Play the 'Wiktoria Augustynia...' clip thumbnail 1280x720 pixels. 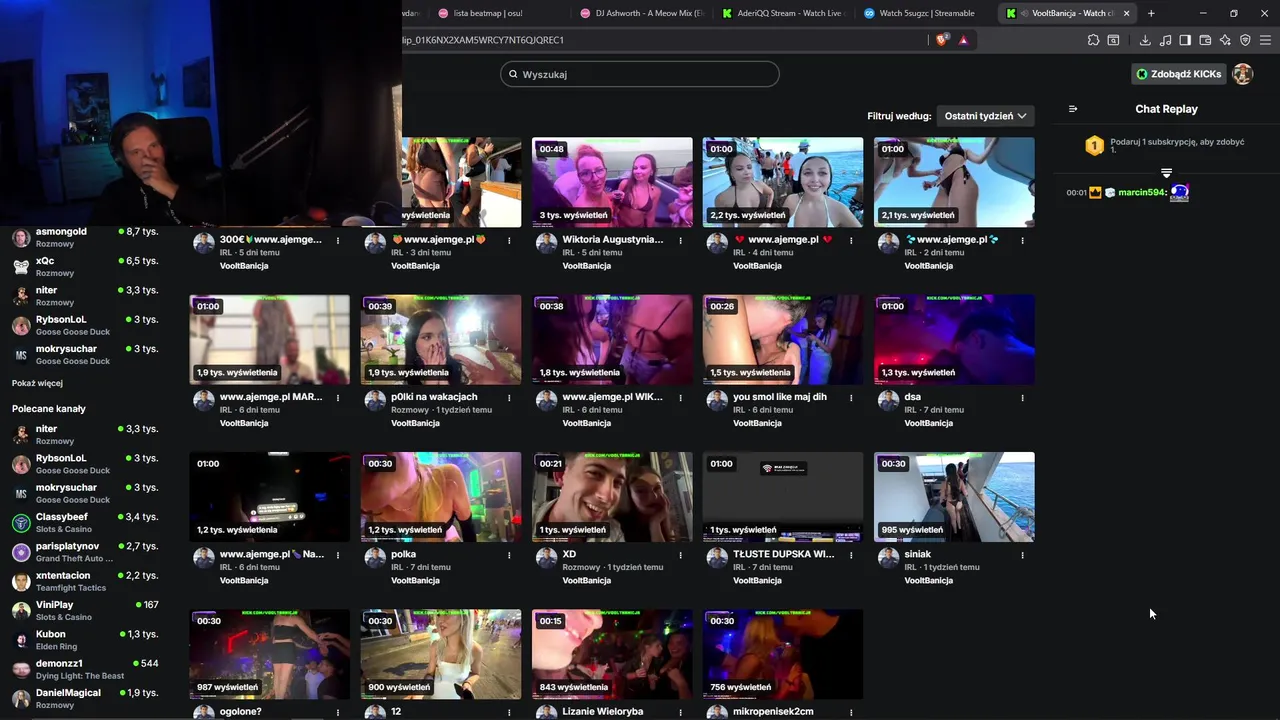(x=612, y=182)
